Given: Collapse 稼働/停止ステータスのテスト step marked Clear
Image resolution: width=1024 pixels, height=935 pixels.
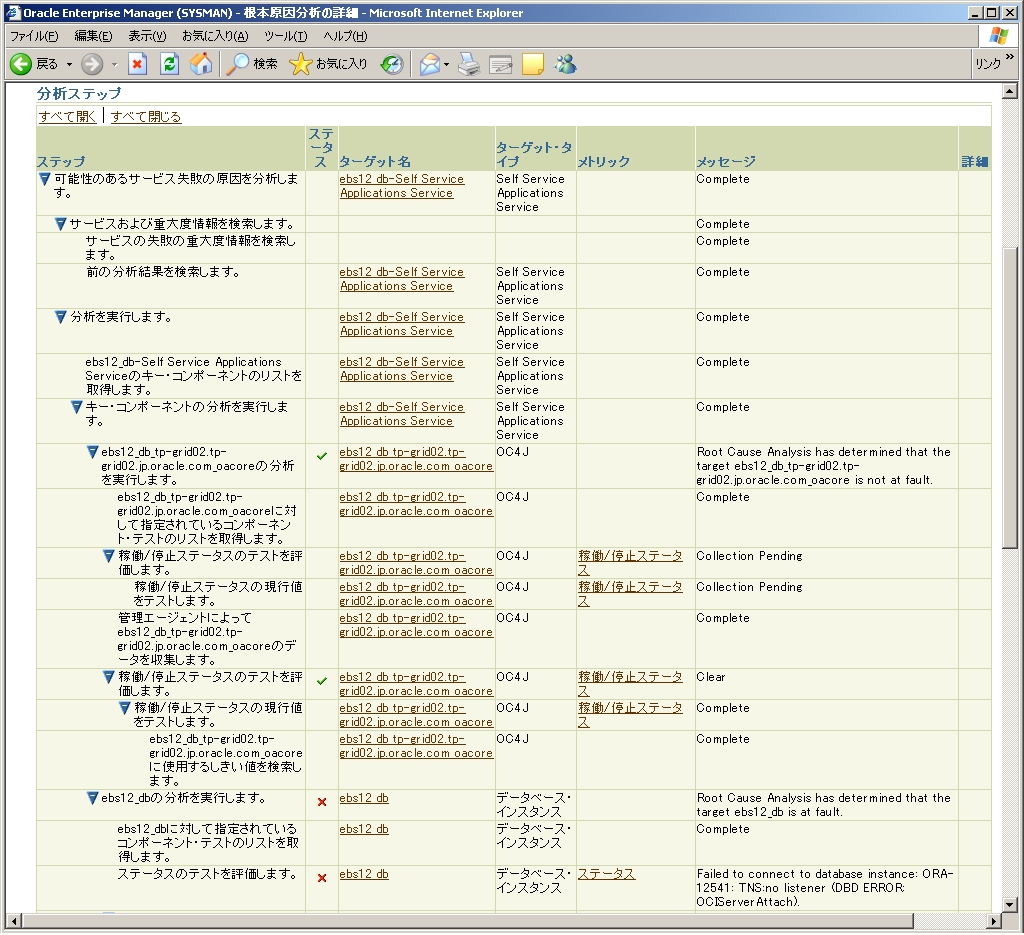Looking at the screenshot, I should pos(109,677).
